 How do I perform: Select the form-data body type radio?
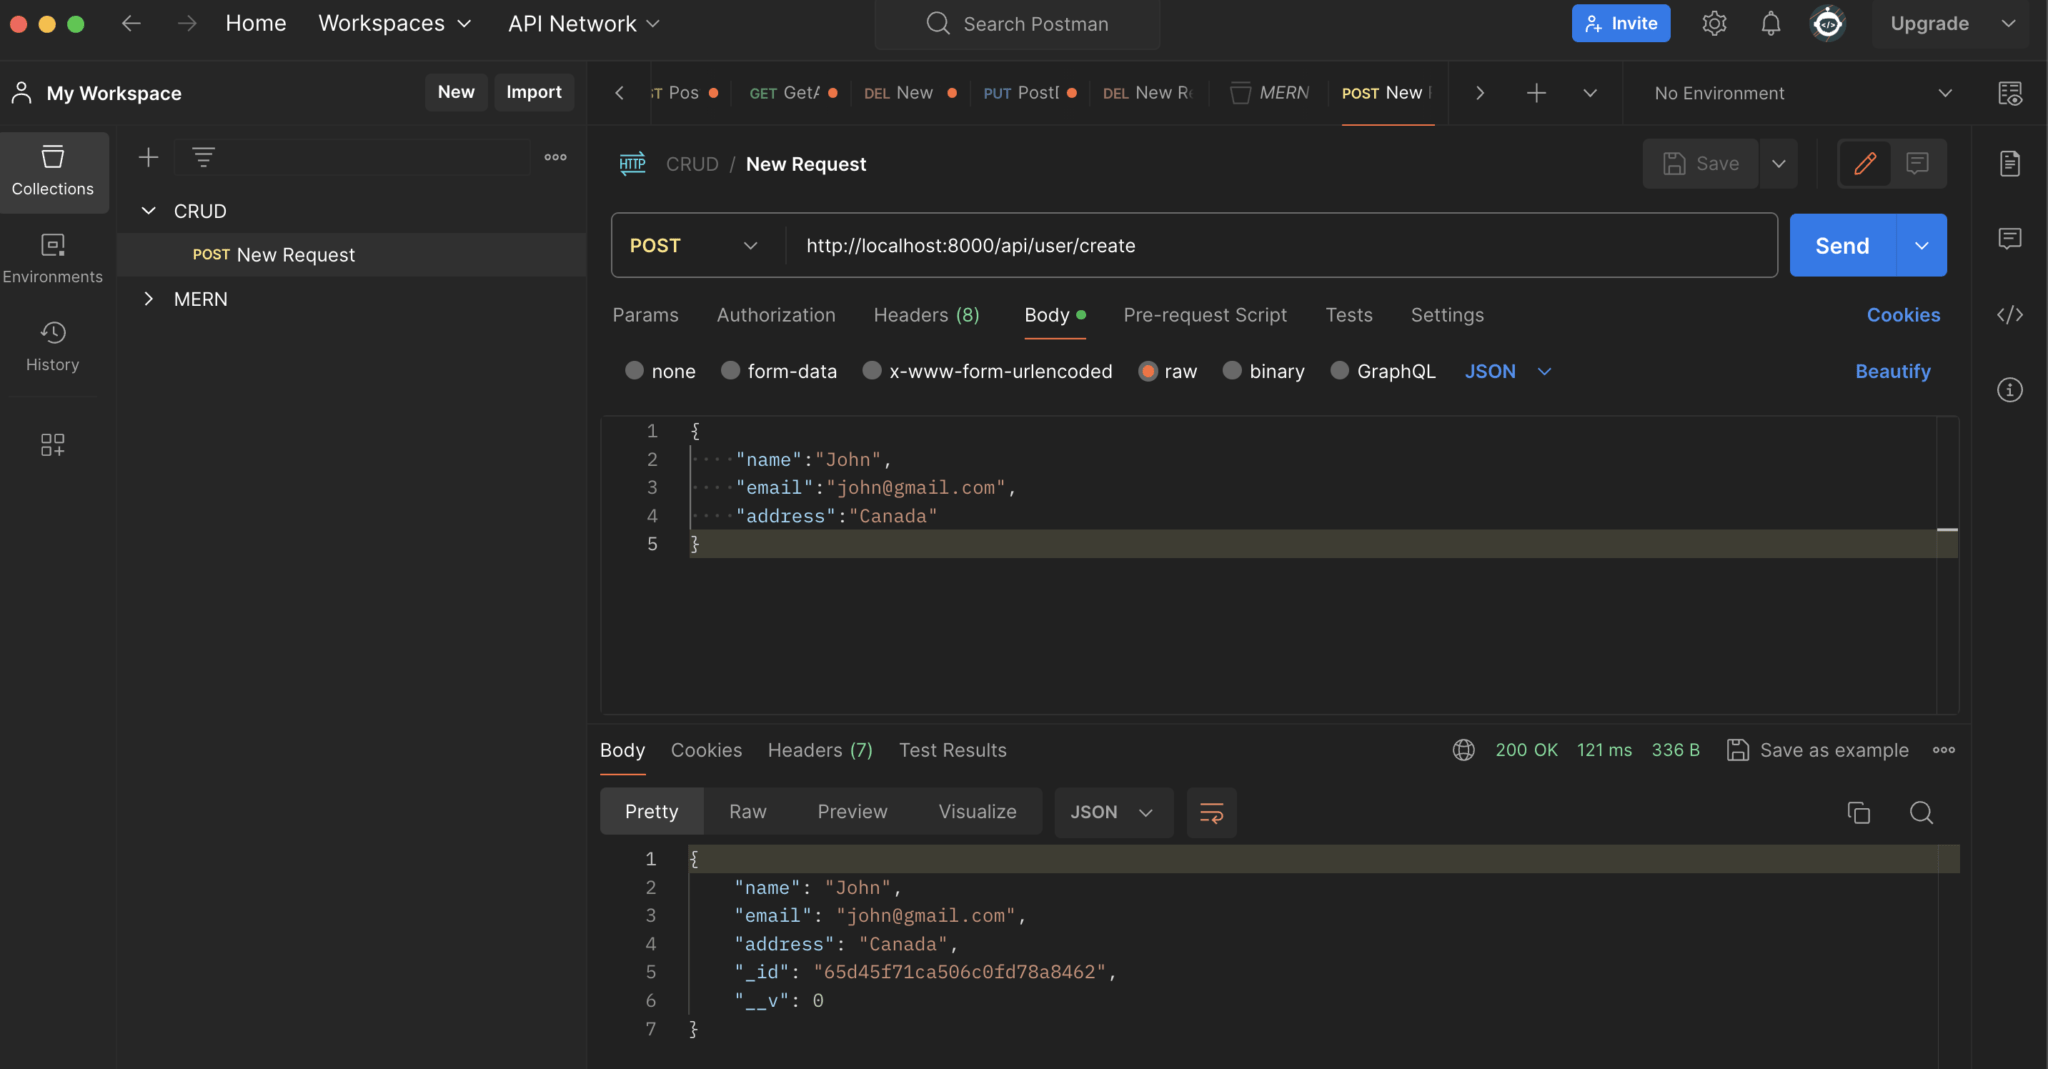click(730, 370)
